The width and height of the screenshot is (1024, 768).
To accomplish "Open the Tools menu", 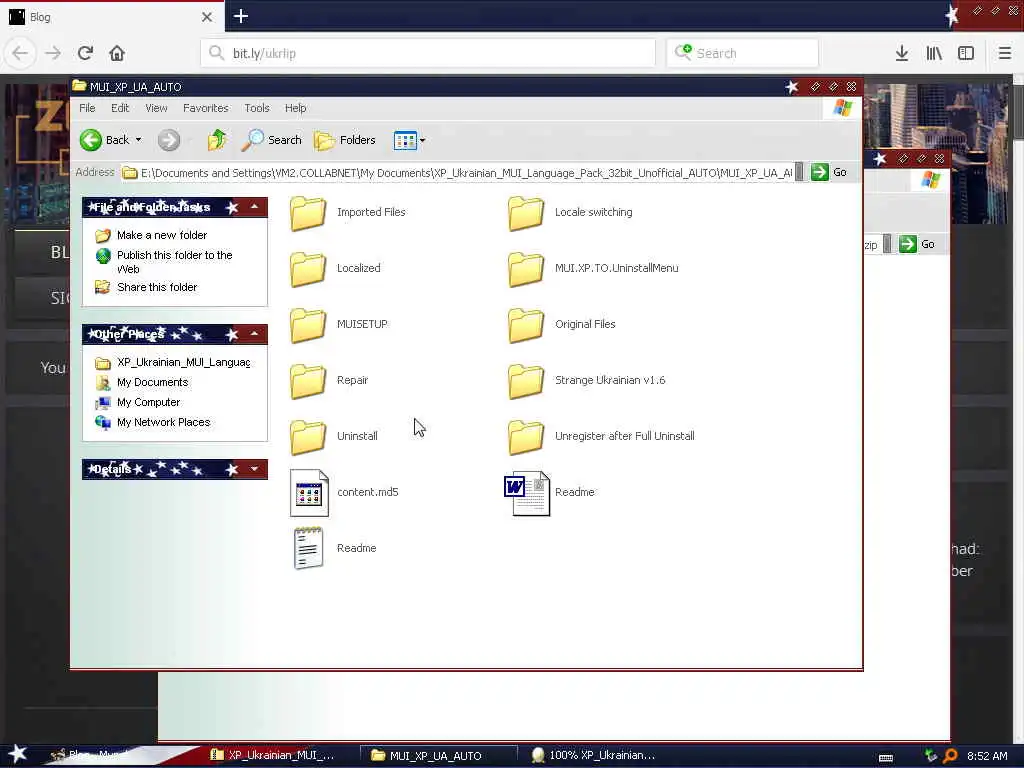I will [257, 108].
